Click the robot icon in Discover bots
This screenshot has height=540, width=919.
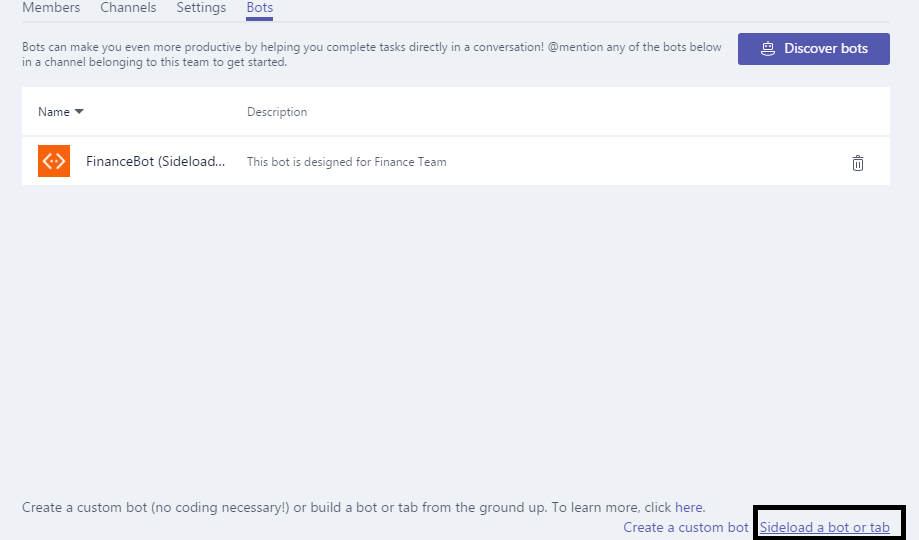point(768,49)
